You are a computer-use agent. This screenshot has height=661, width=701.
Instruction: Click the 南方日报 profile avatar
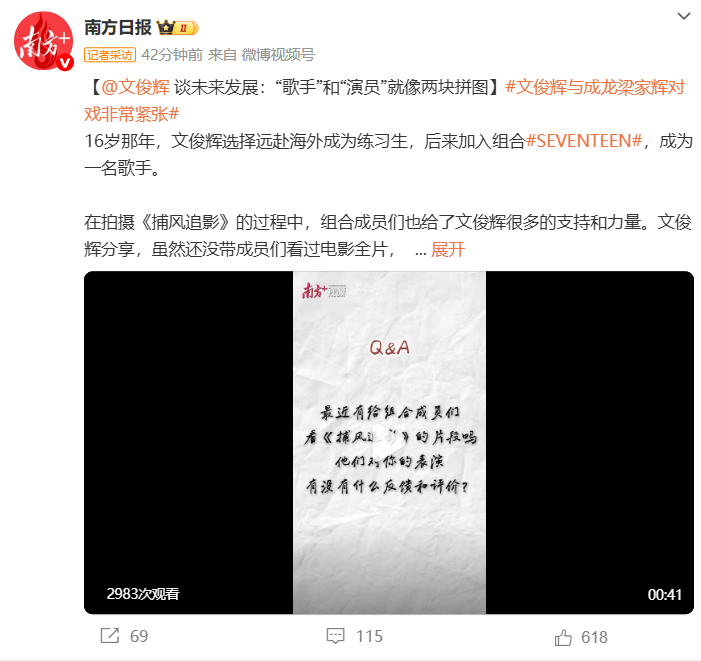43,41
